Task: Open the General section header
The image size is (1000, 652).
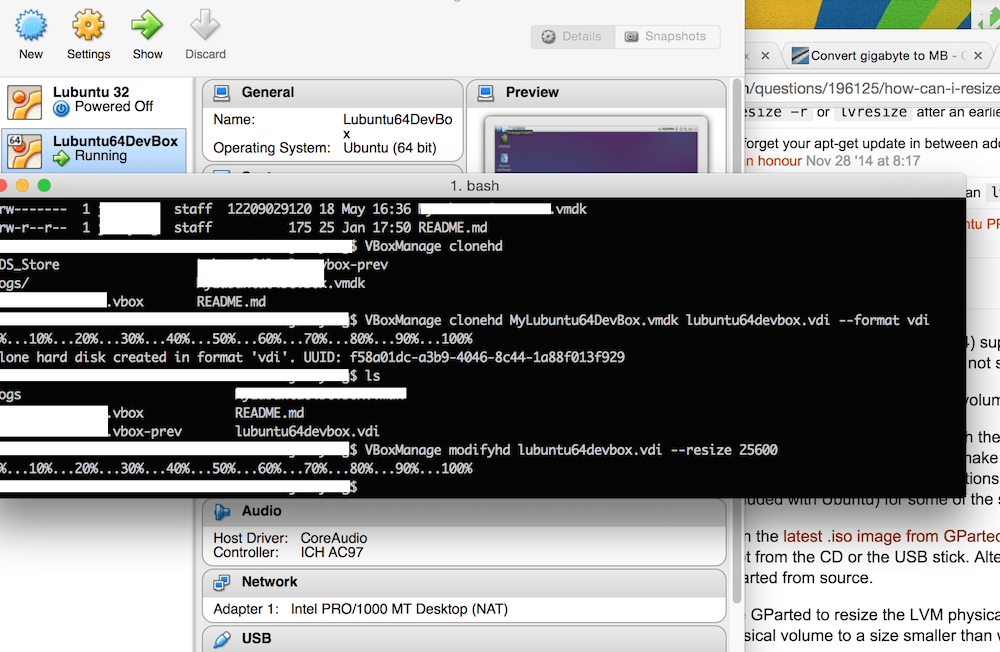Action: (x=332, y=93)
